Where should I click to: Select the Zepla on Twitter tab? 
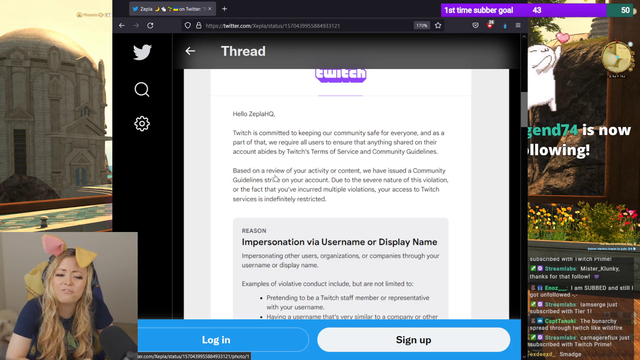point(173,9)
